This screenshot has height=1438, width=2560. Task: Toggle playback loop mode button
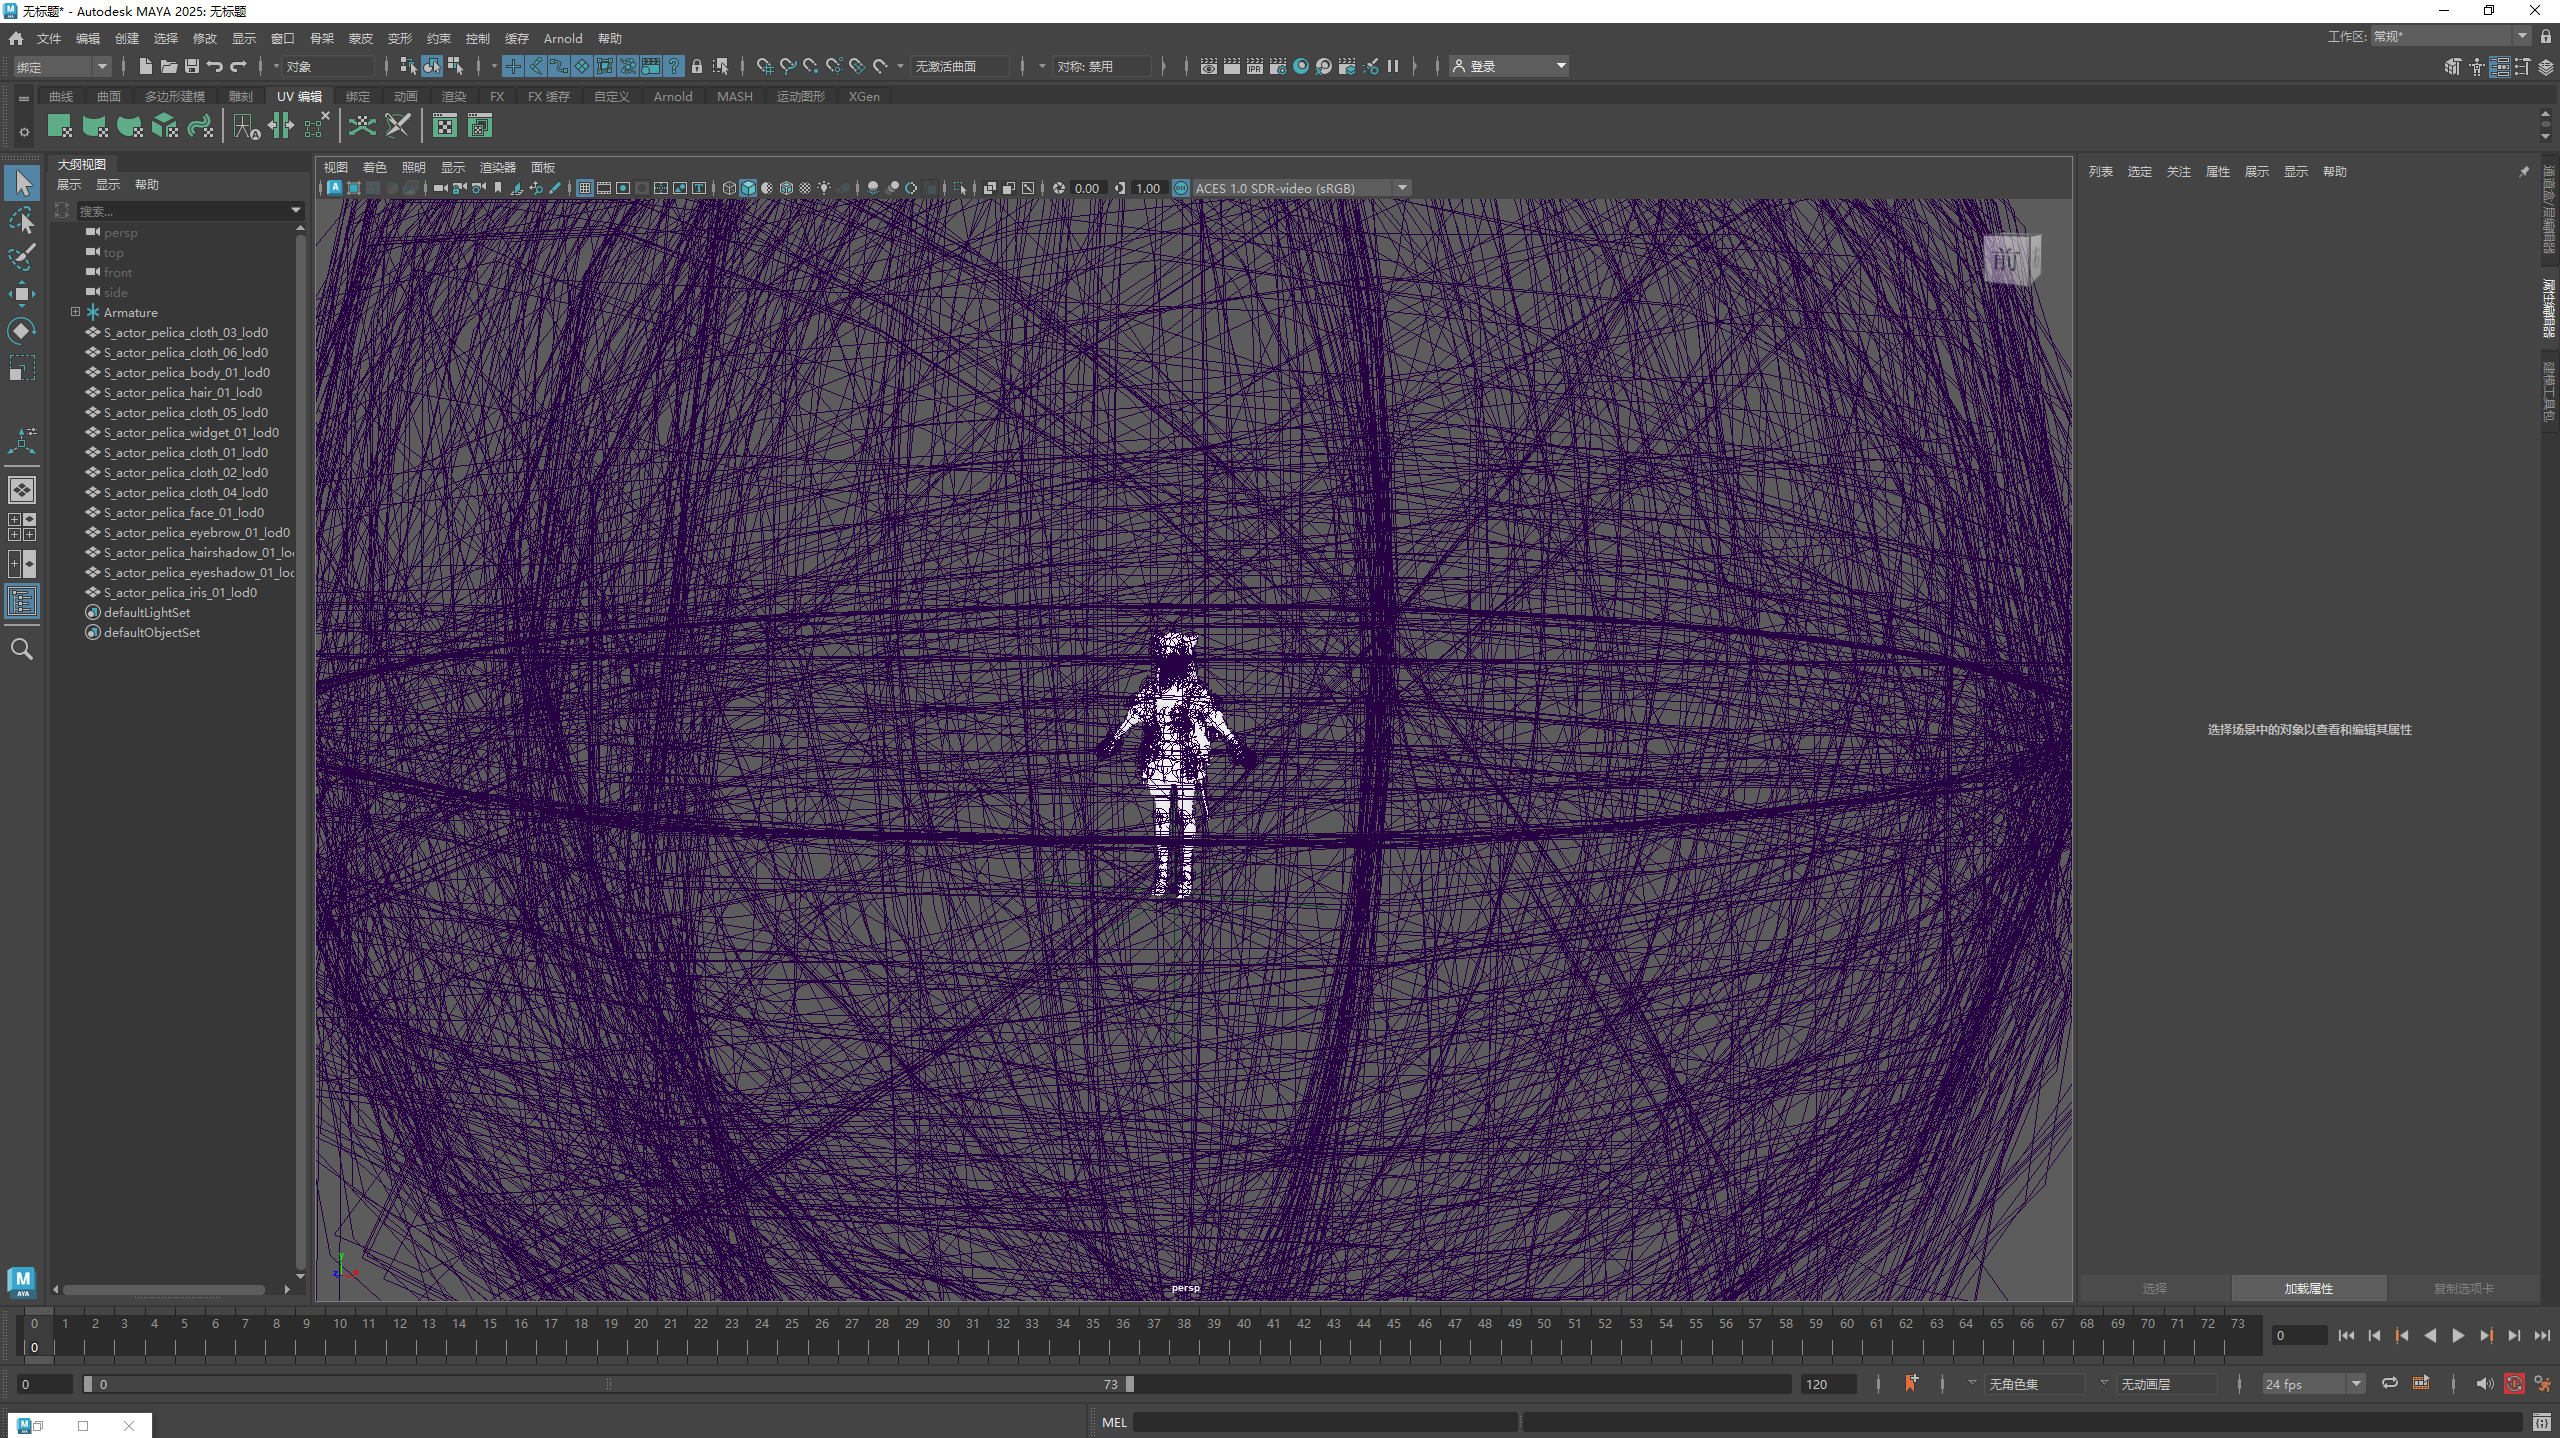coord(2389,1383)
